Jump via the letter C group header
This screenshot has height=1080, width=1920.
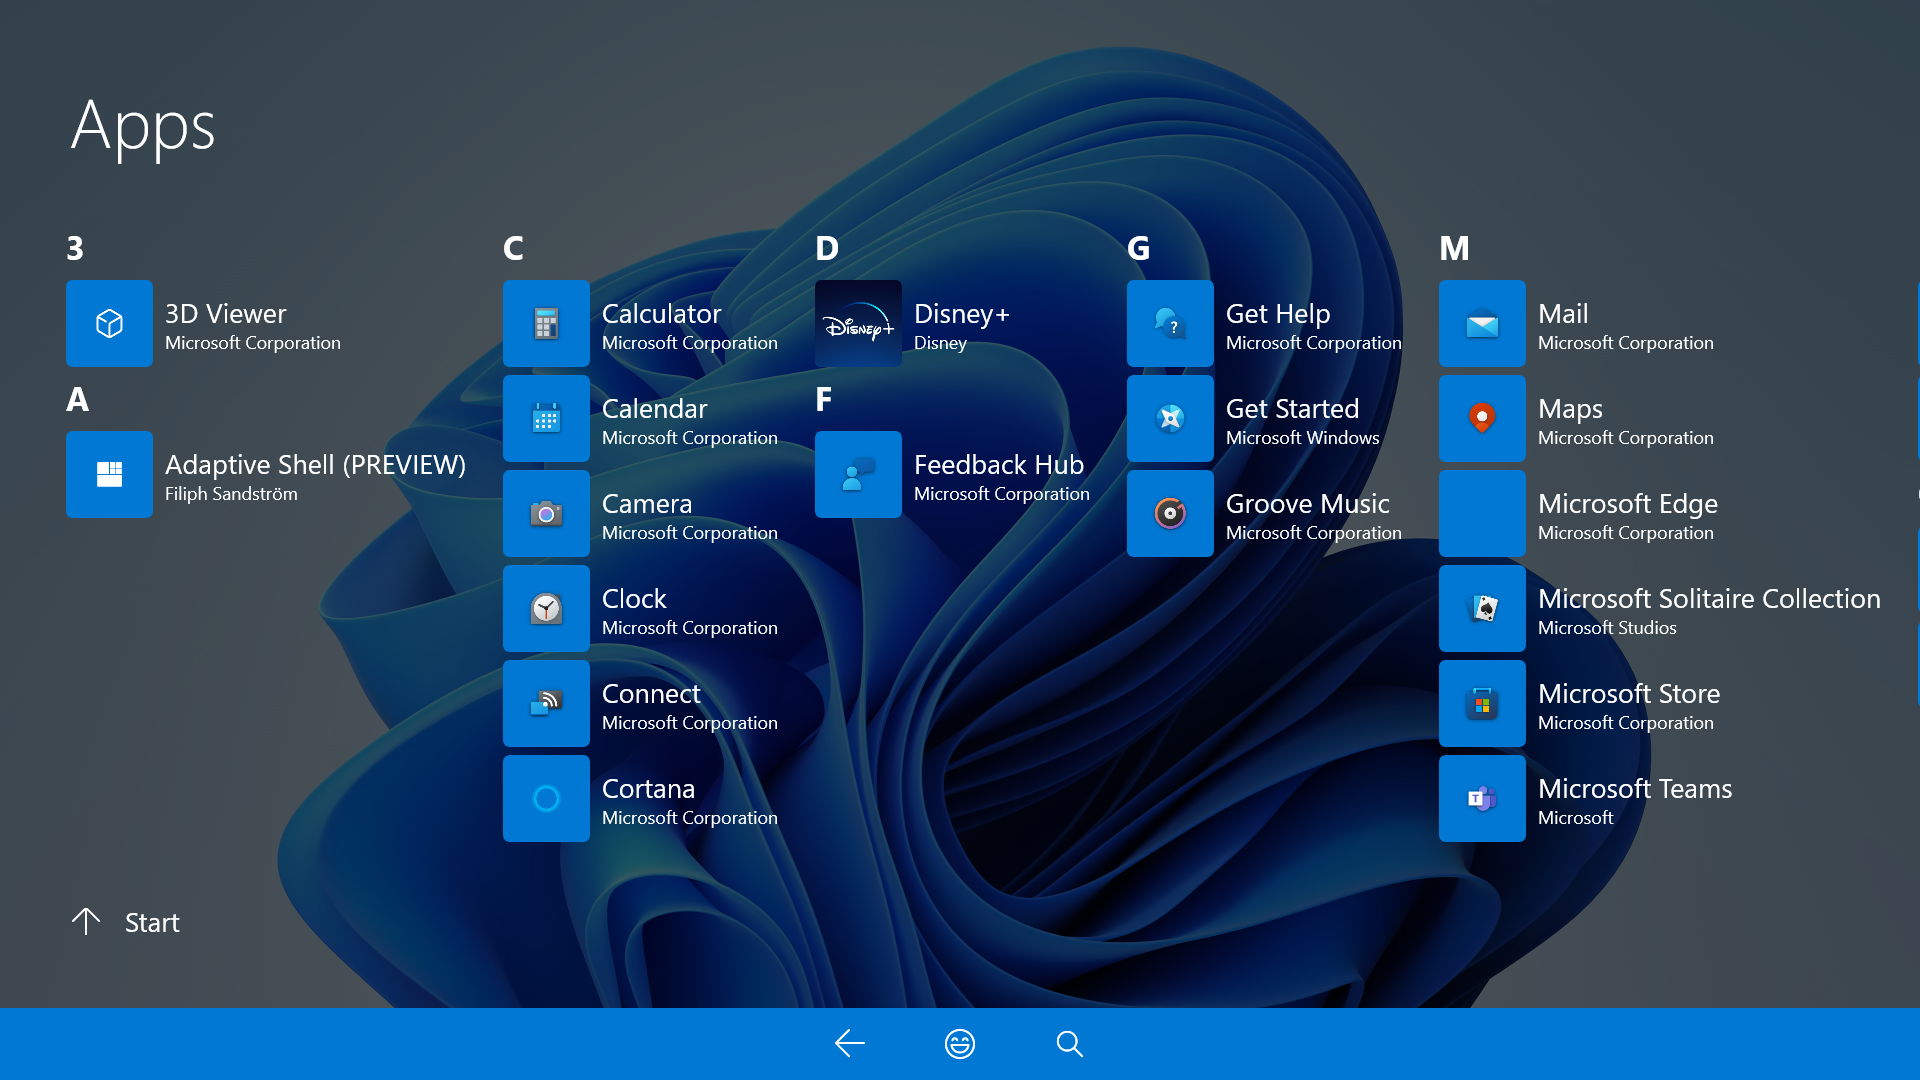[x=513, y=248]
